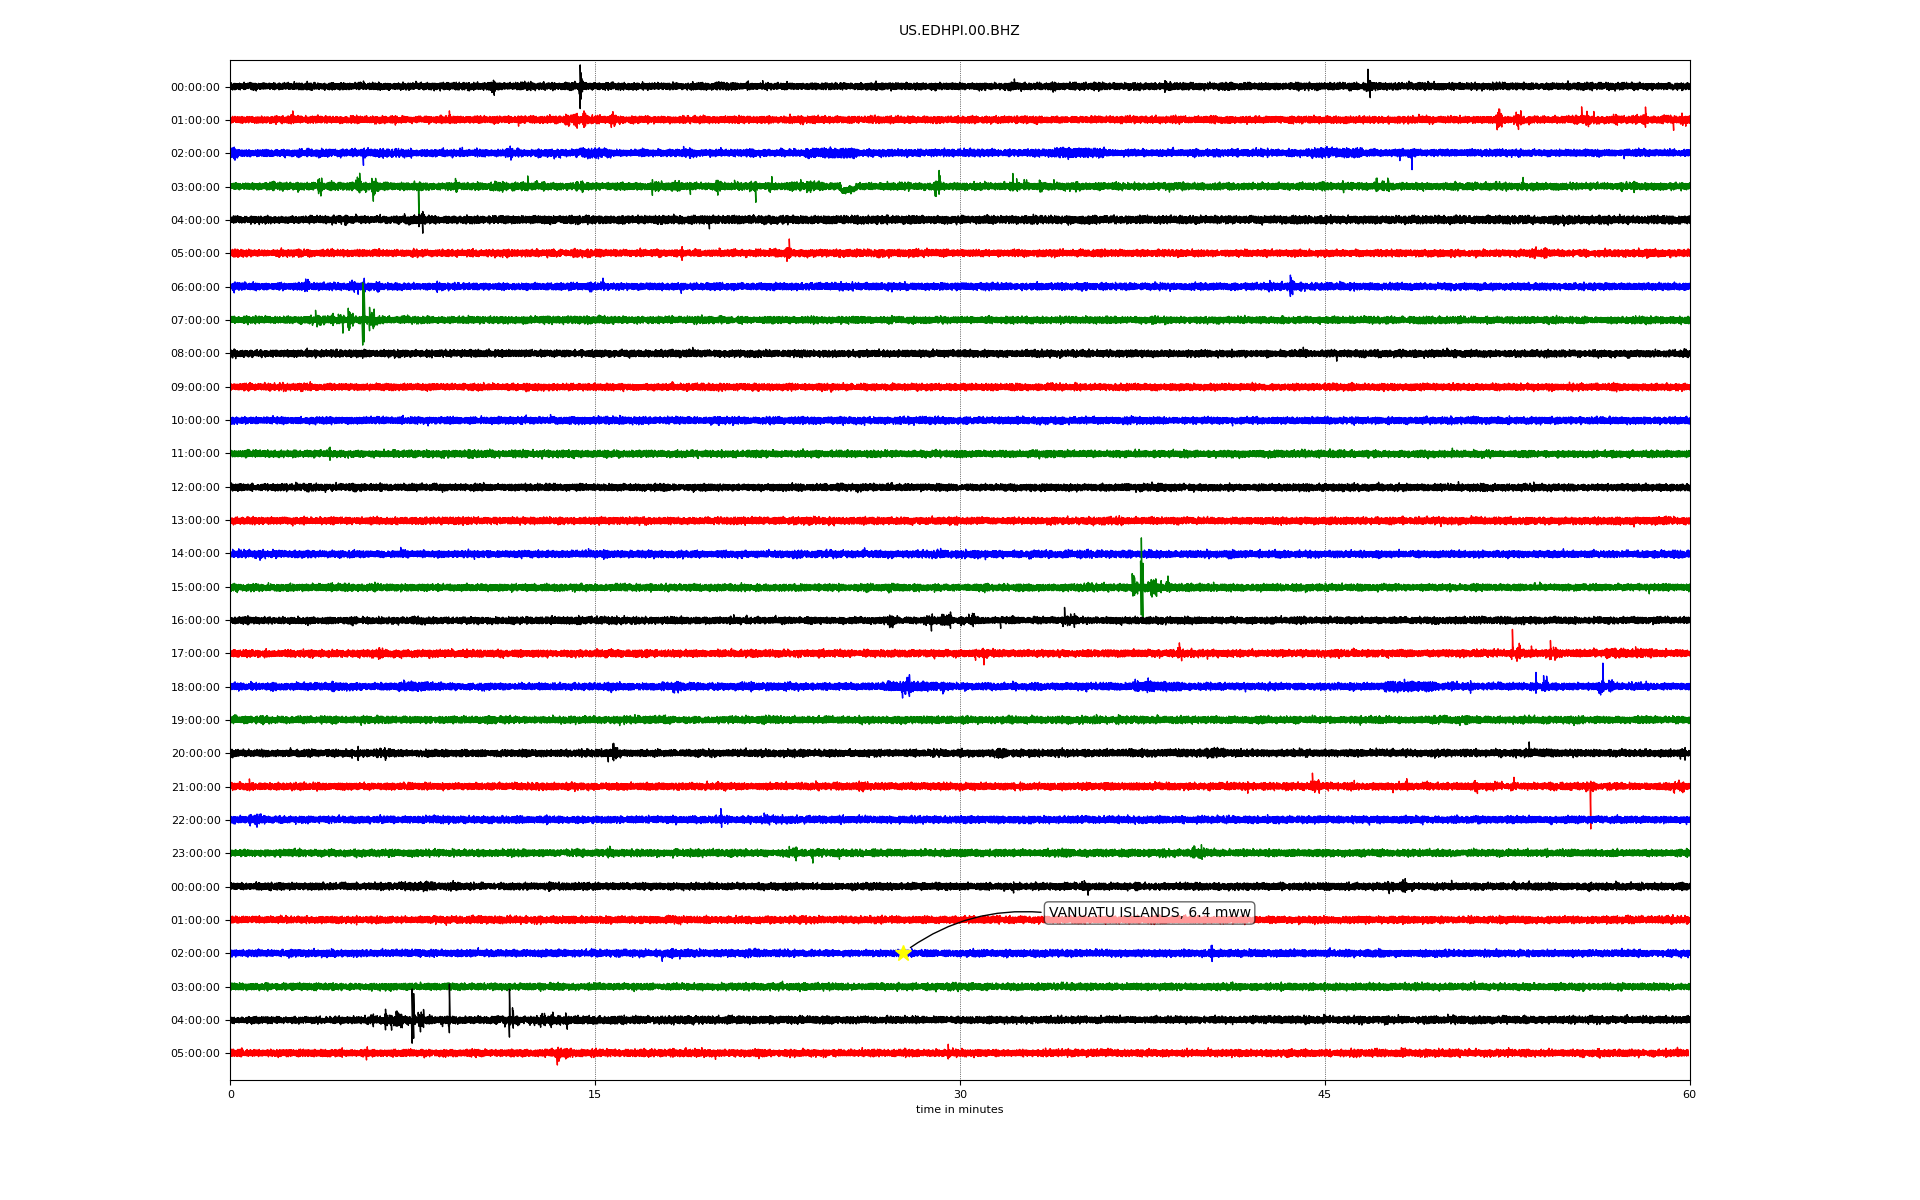Image resolution: width=1920 pixels, height=1200 pixels.
Task: Click the yellow star earthquake marker
Action: pos(903,953)
